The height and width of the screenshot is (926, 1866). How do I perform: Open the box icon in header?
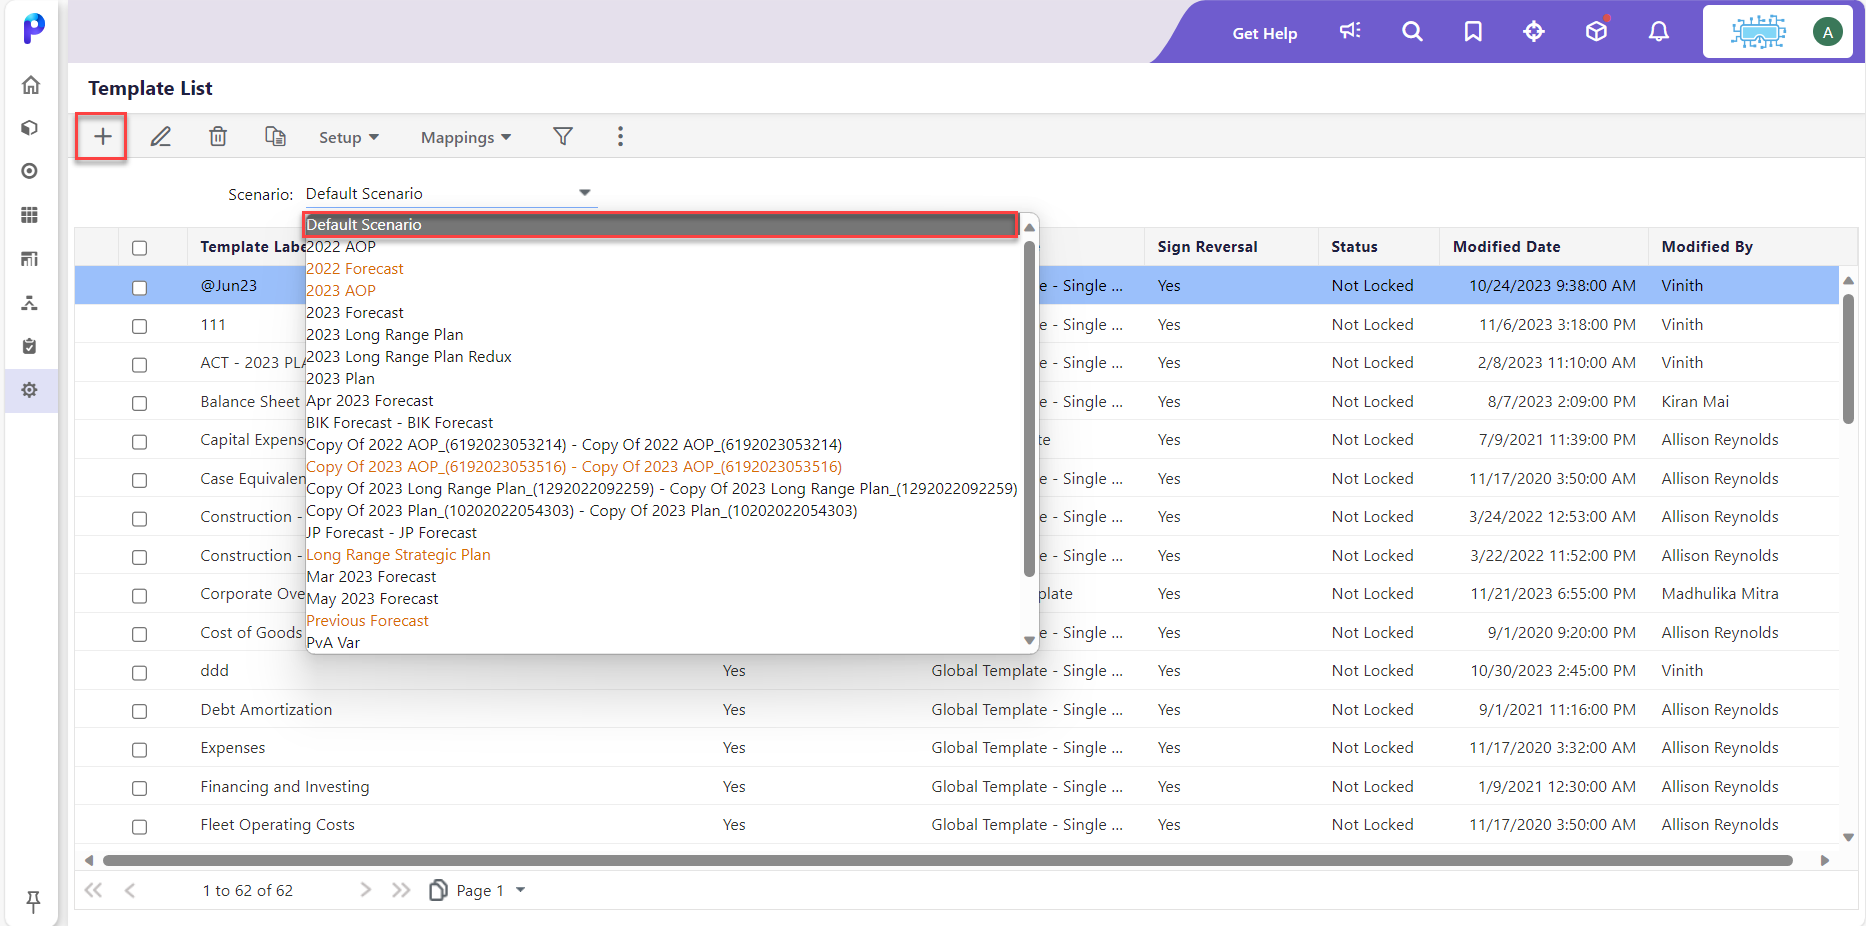point(1596,31)
